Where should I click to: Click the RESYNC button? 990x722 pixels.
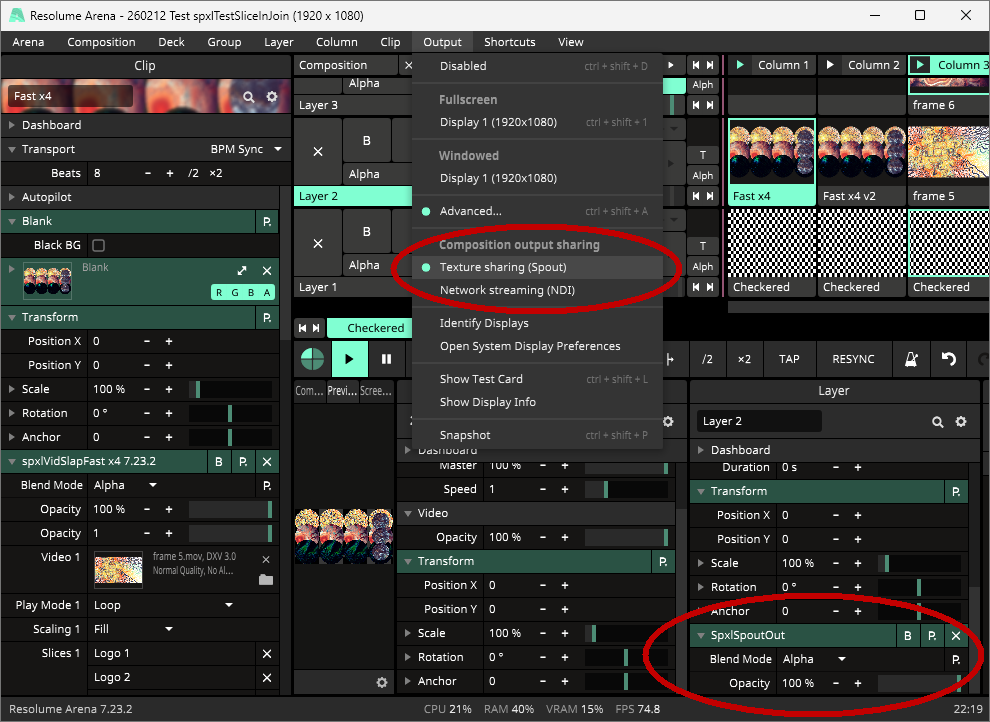pos(852,359)
